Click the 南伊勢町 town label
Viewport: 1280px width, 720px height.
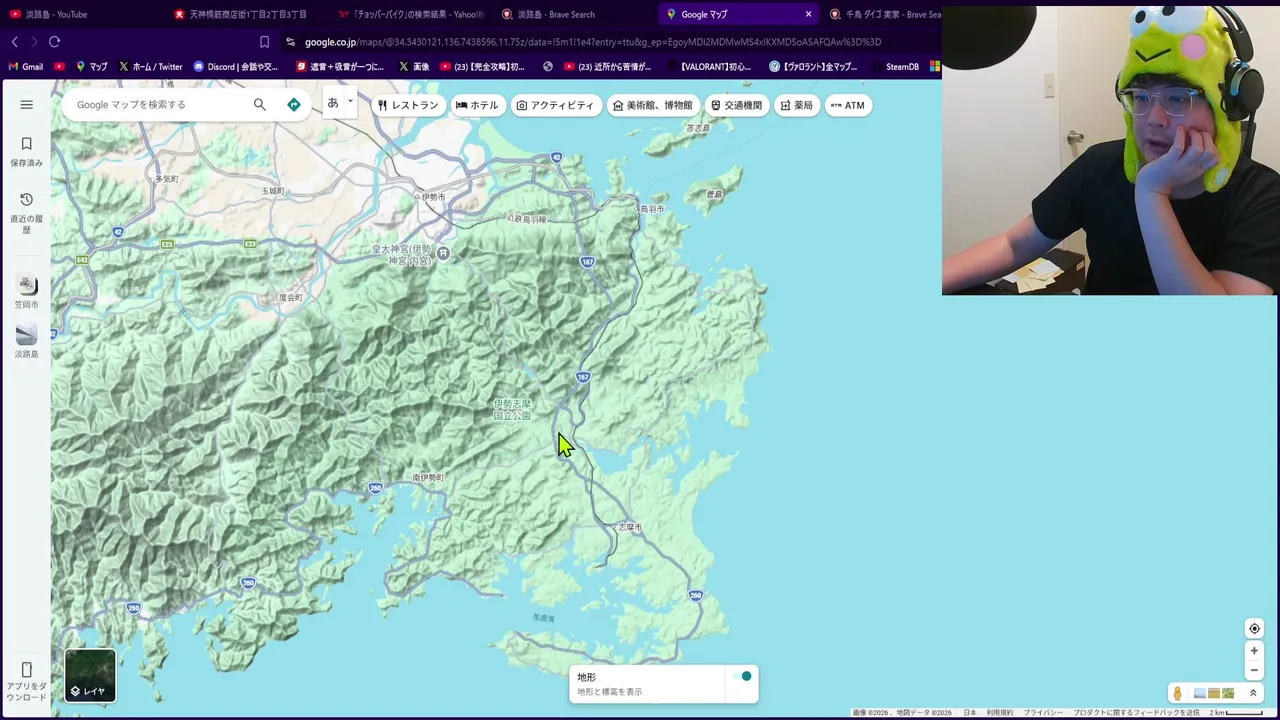[429, 478]
